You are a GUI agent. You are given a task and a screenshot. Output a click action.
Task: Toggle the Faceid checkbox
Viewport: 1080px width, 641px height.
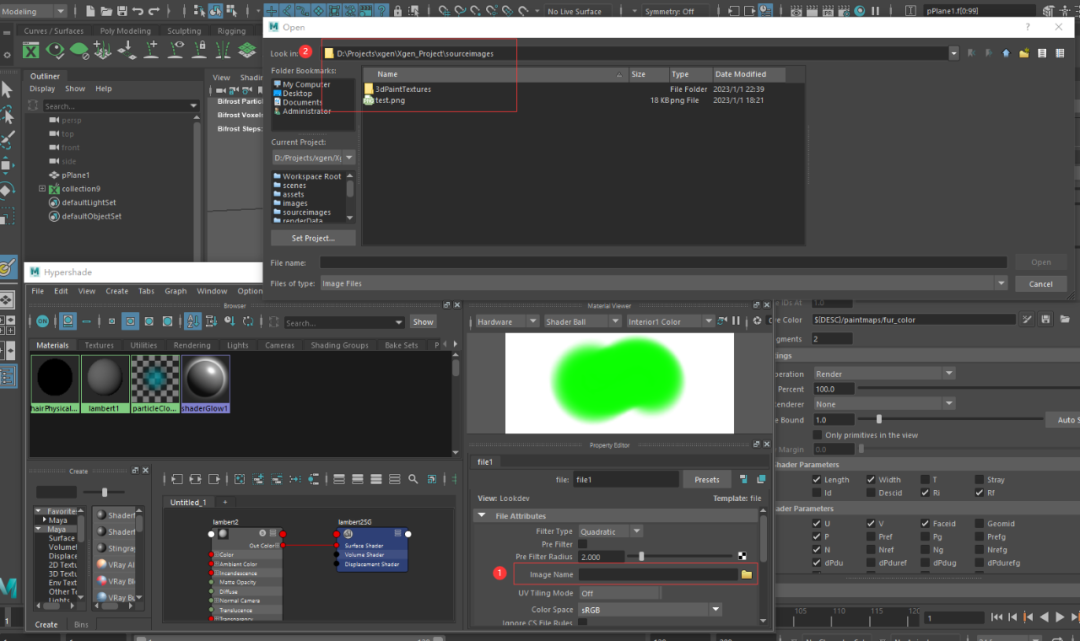pyautogui.click(x=925, y=523)
